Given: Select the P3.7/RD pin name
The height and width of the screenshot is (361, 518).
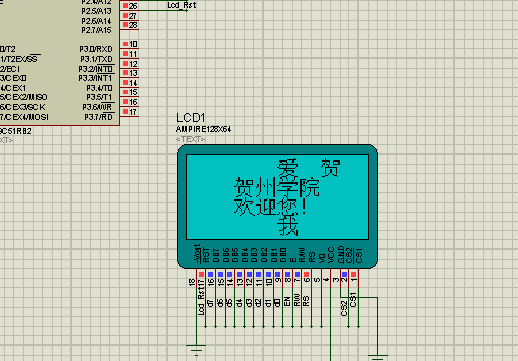Looking at the screenshot, I should (x=98, y=117).
